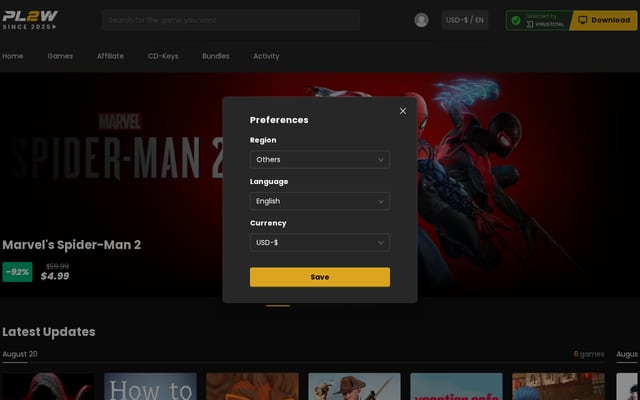Open the Region dropdown showing Others
Viewport: 640px width, 400px height.
(320, 160)
